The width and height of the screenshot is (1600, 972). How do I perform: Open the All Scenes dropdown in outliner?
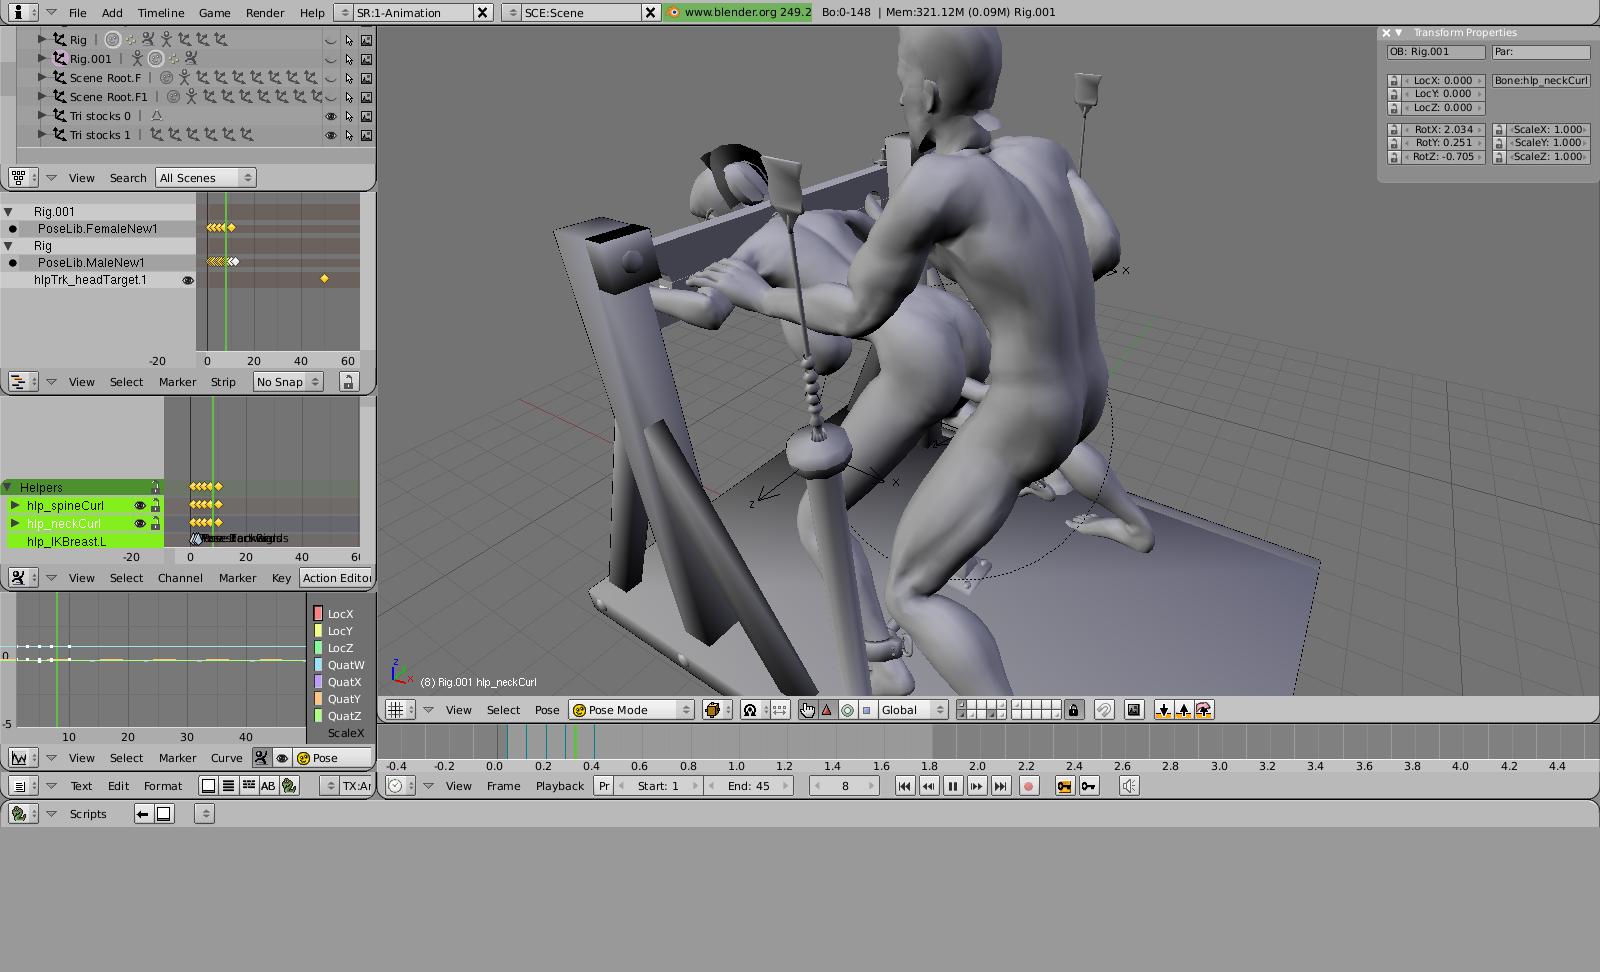point(206,178)
